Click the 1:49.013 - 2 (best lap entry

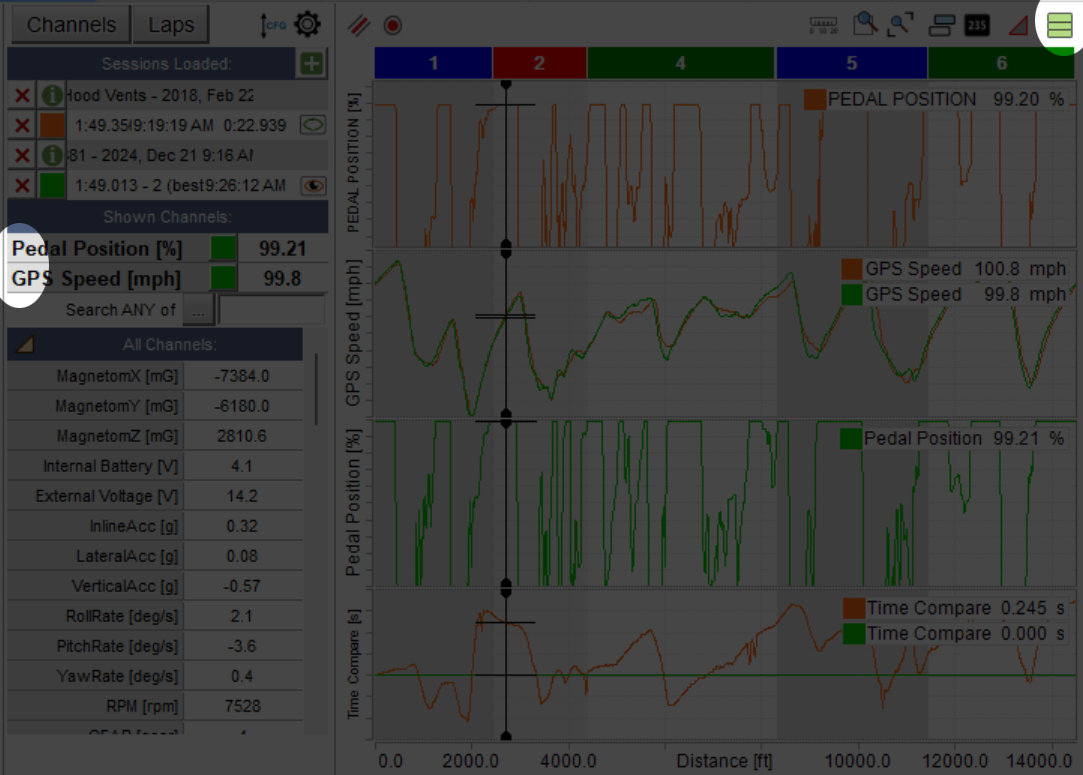[181, 185]
